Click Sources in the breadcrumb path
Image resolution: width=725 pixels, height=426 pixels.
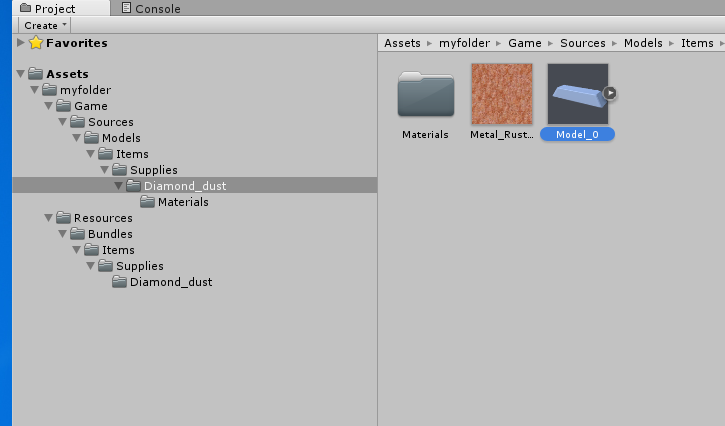(x=583, y=43)
